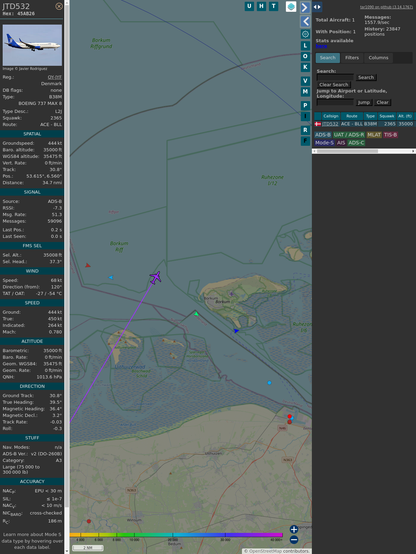Click the L map control button
416x554 pixels.
(305, 46)
